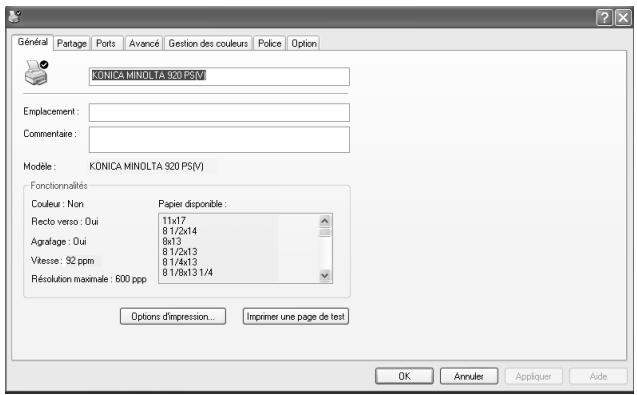Close the printer properties dialog
The image size is (637, 395).
623,18
